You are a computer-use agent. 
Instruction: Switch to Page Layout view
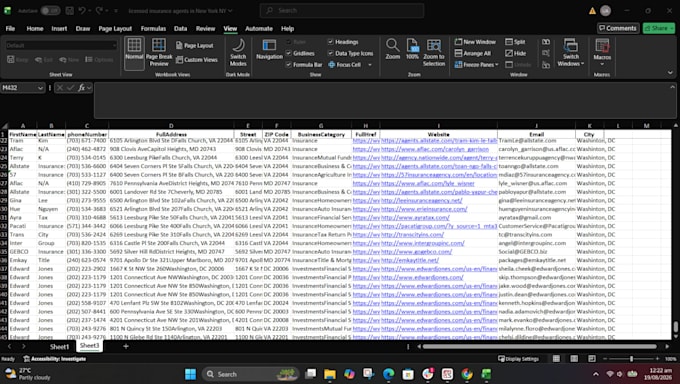tap(195, 46)
